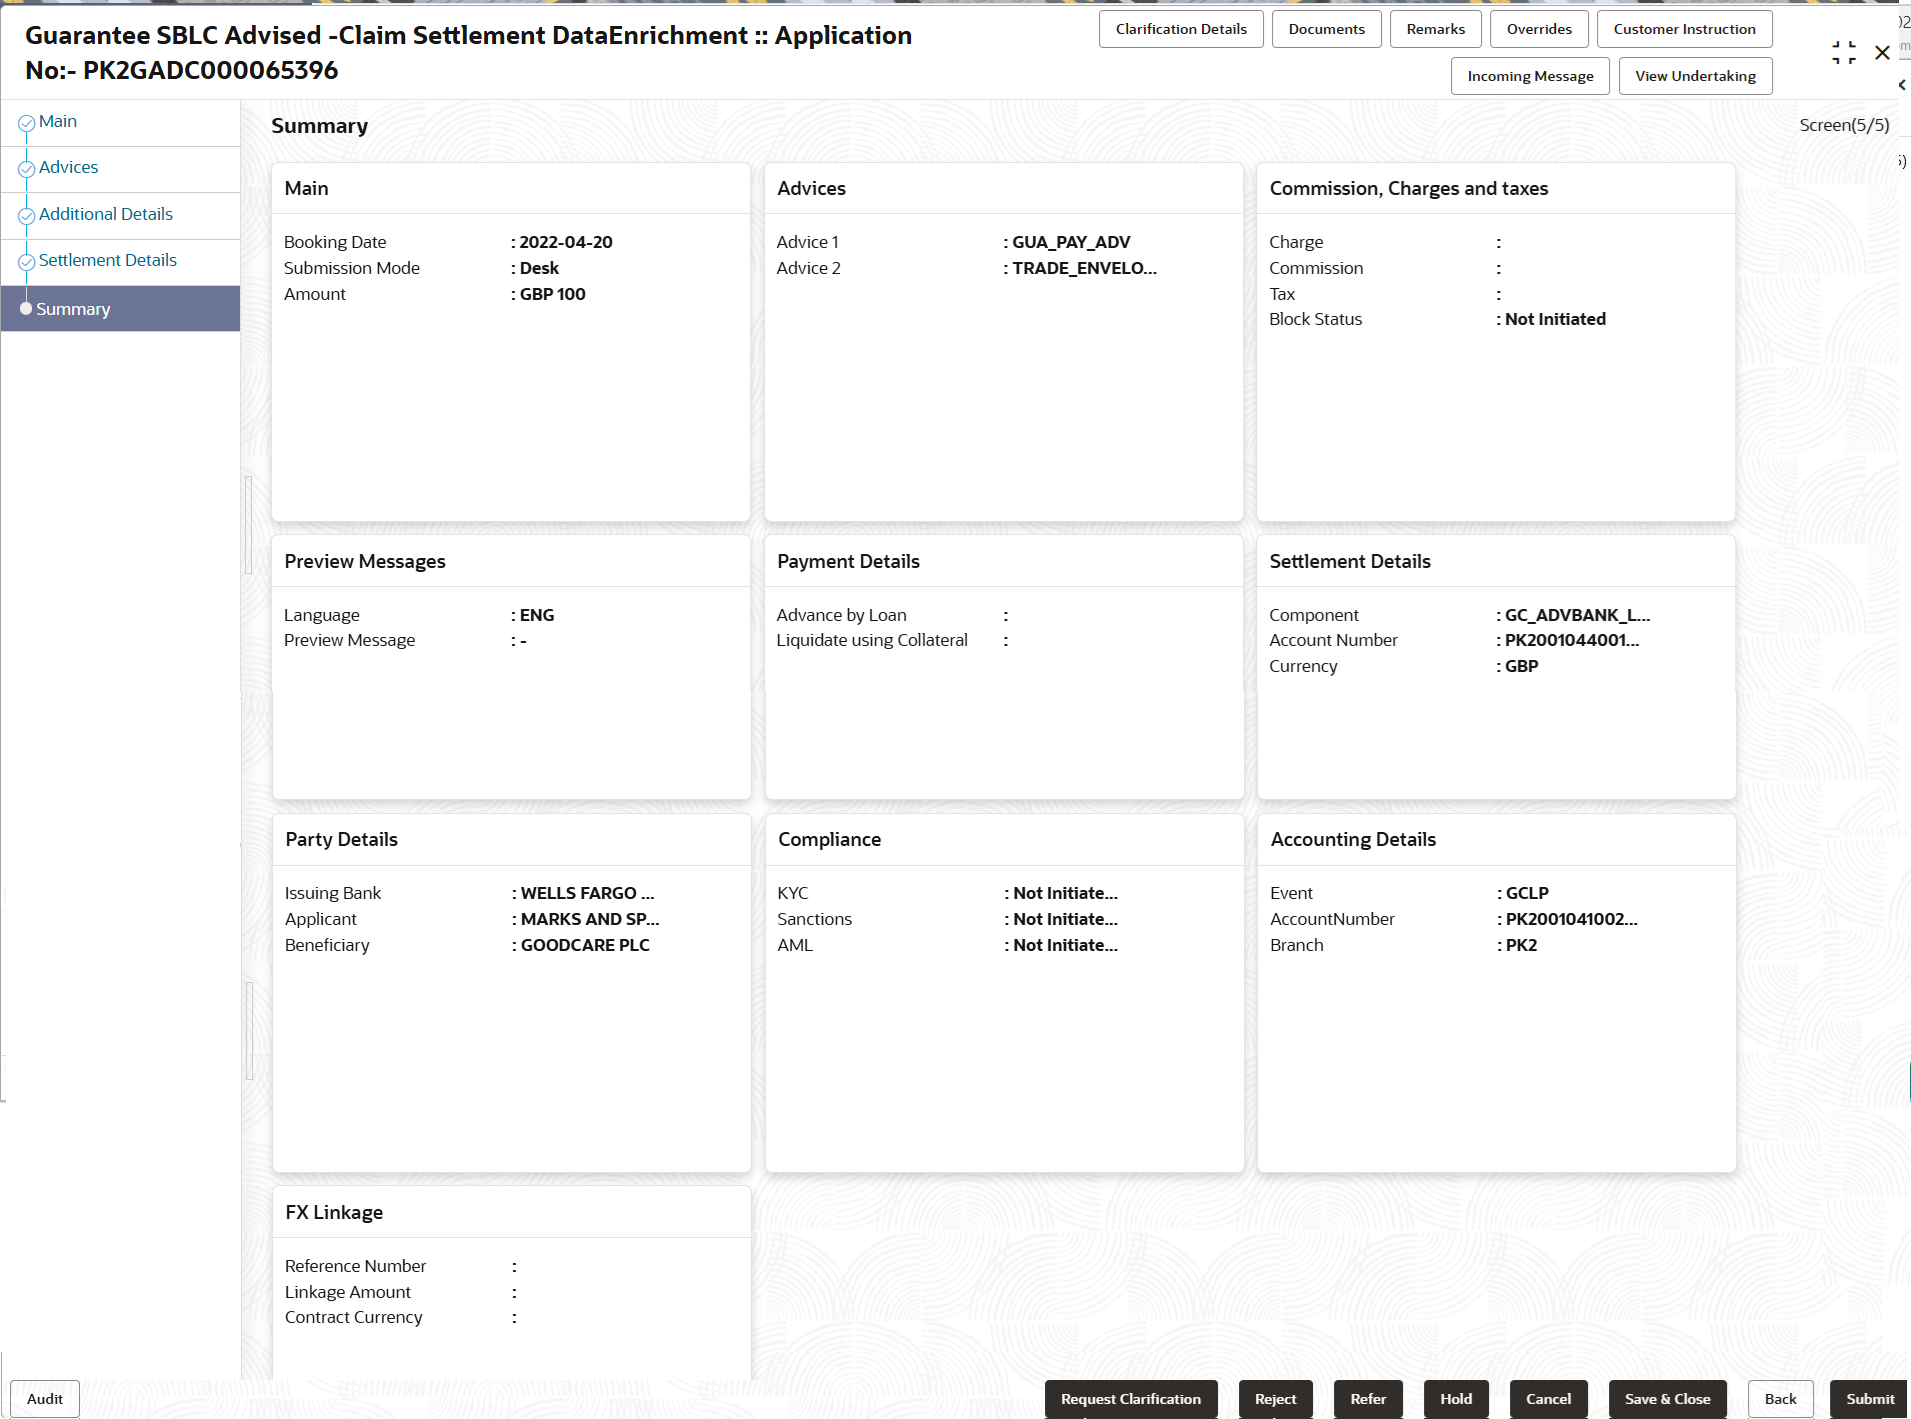This screenshot has width=1911, height=1419.
Task: Click the Language value ENG
Action: 536,615
